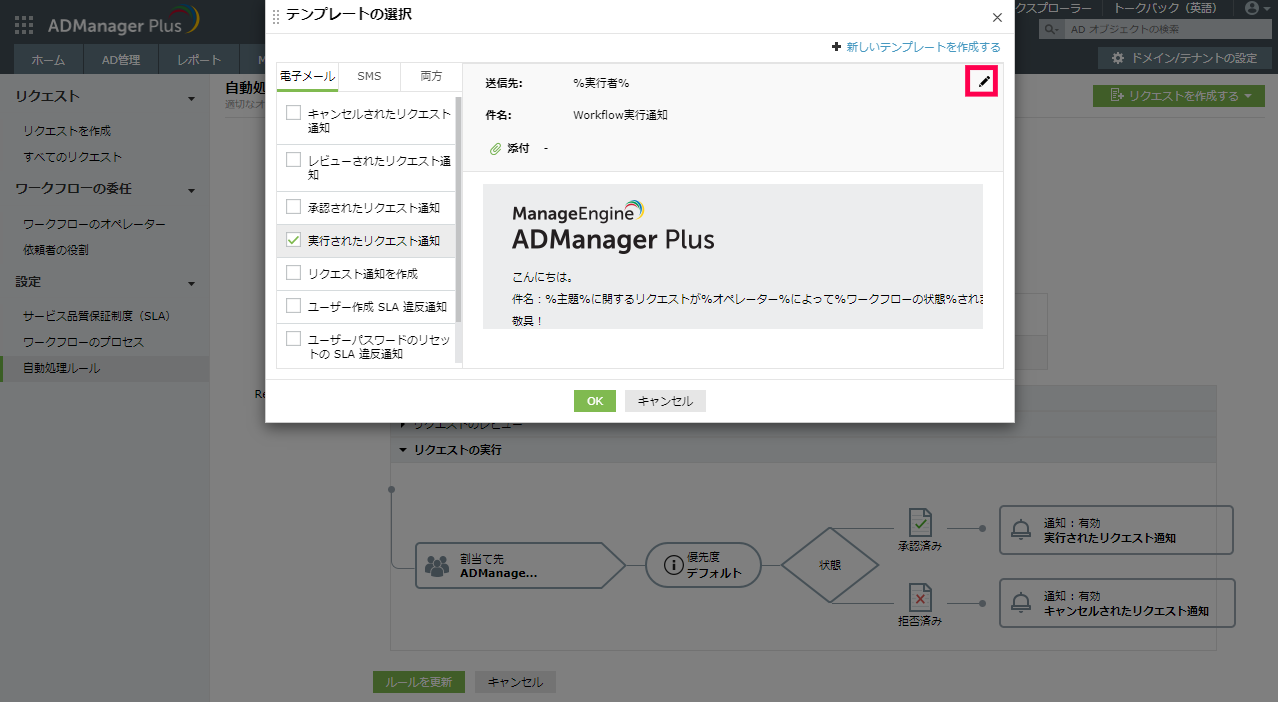Open the ホーム menu tab
Viewport: 1278px width, 702px height.
pos(48,59)
